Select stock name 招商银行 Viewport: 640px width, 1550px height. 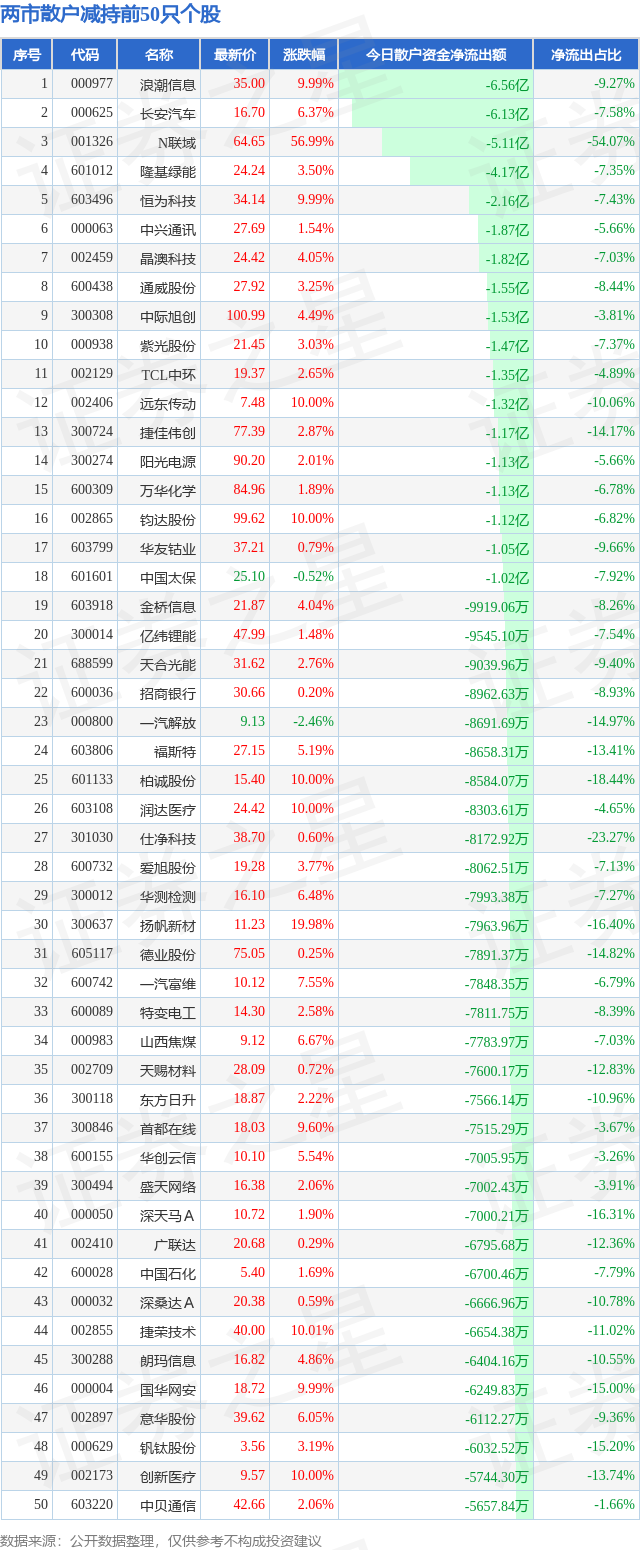click(168, 693)
